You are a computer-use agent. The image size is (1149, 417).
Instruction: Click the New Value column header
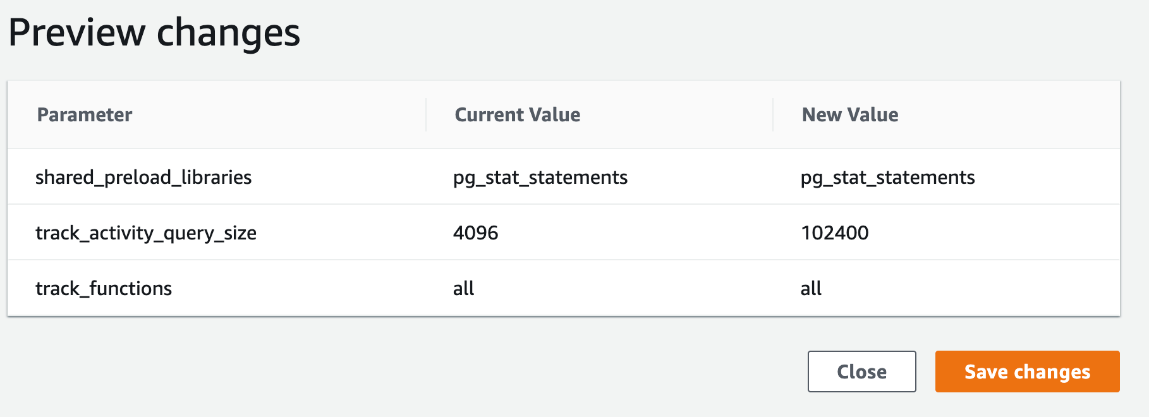coord(849,115)
